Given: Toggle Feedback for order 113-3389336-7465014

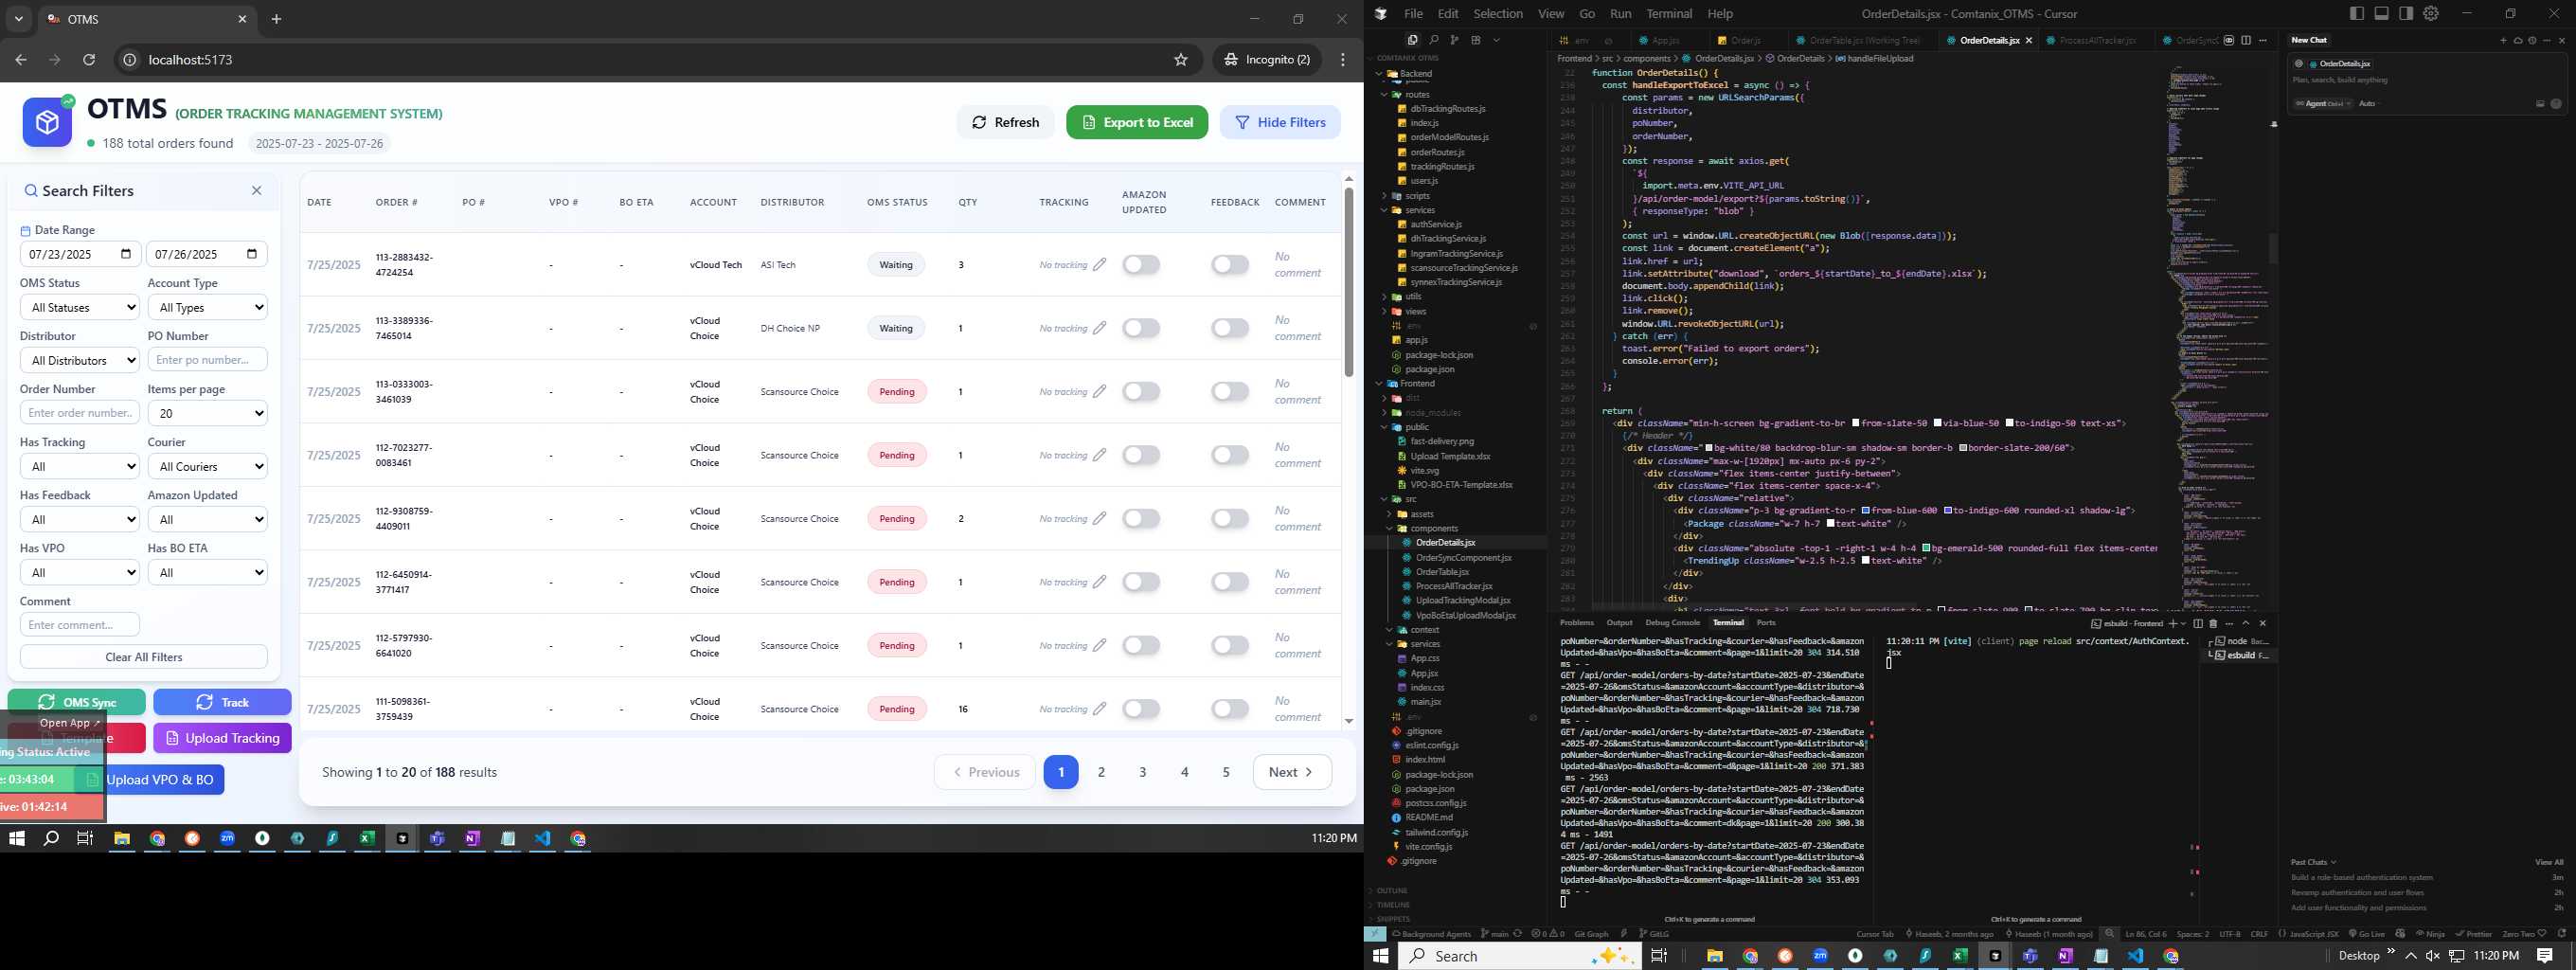Looking at the screenshot, I should pyautogui.click(x=1230, y=328).
